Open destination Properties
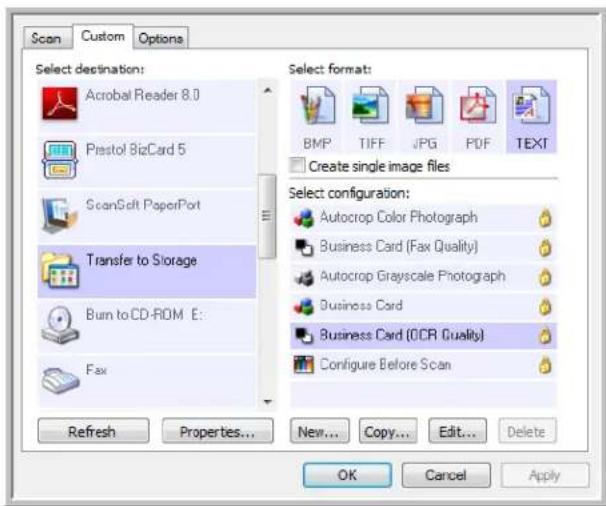 coord(218,431)
